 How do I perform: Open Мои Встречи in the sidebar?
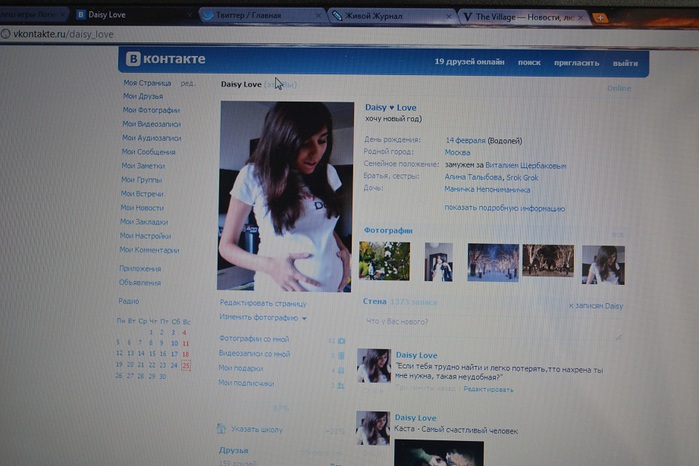tap(142, 194)
